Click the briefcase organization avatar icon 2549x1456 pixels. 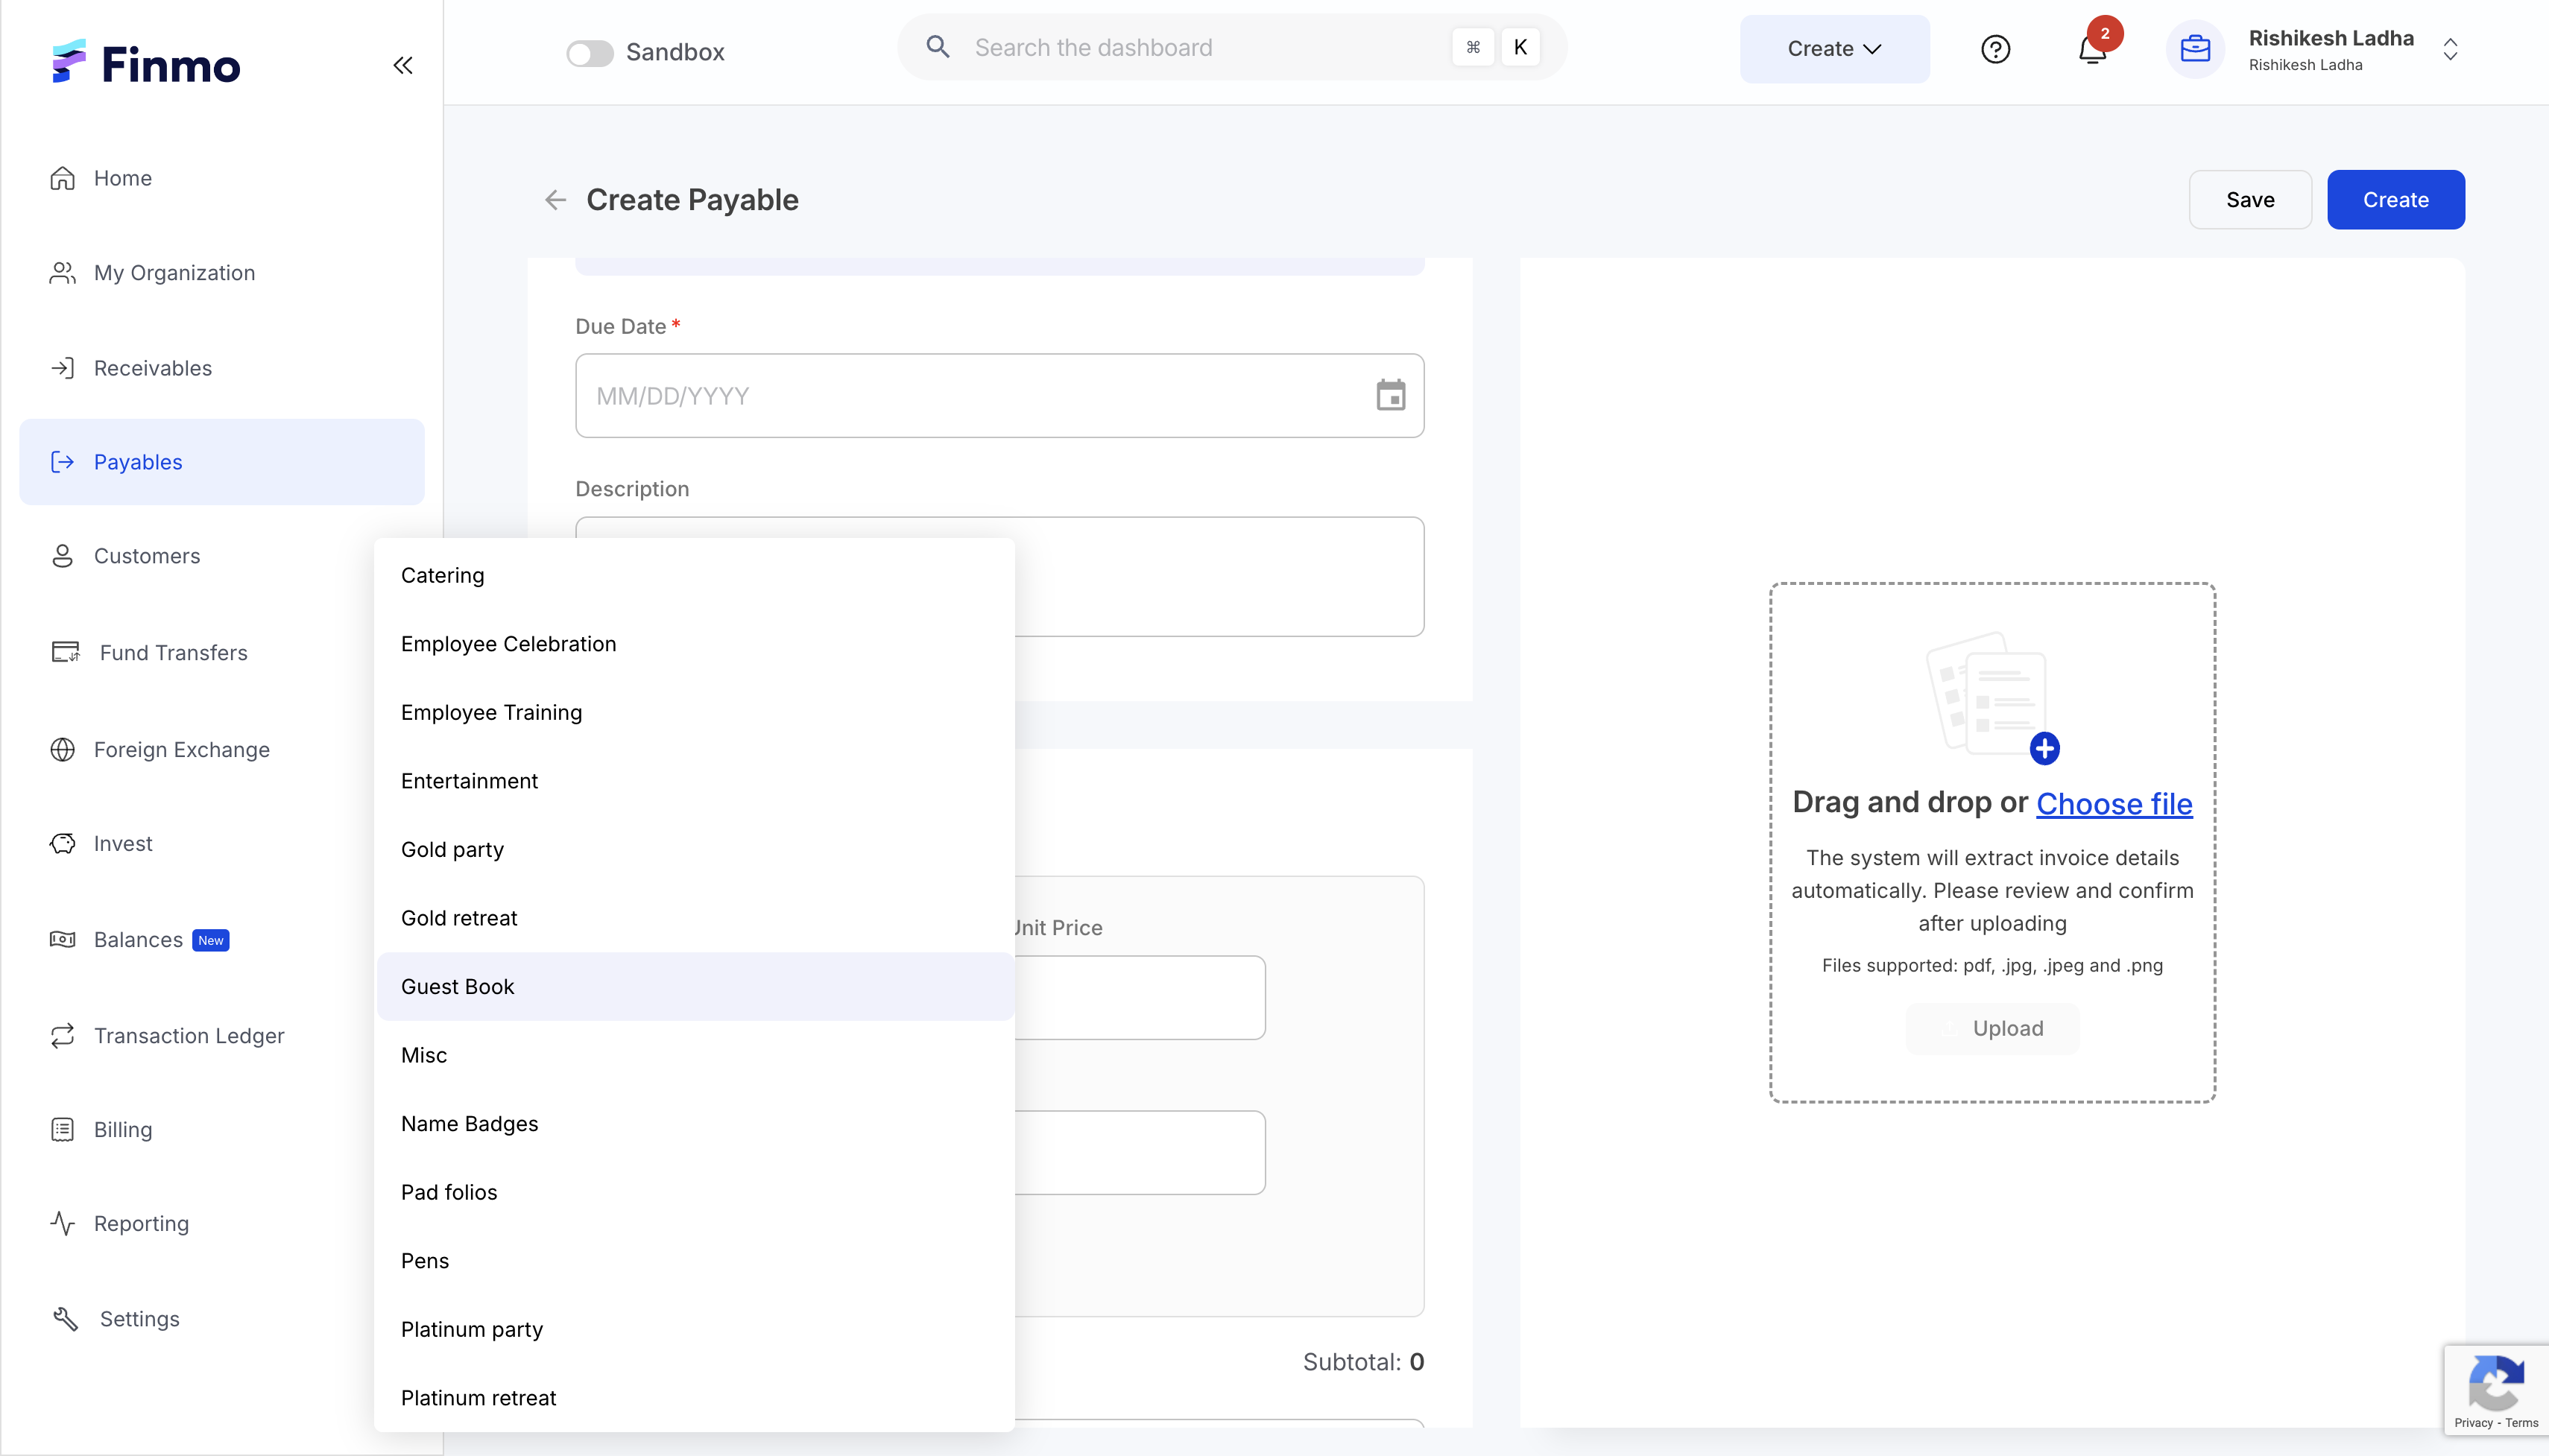(2194, 49)
